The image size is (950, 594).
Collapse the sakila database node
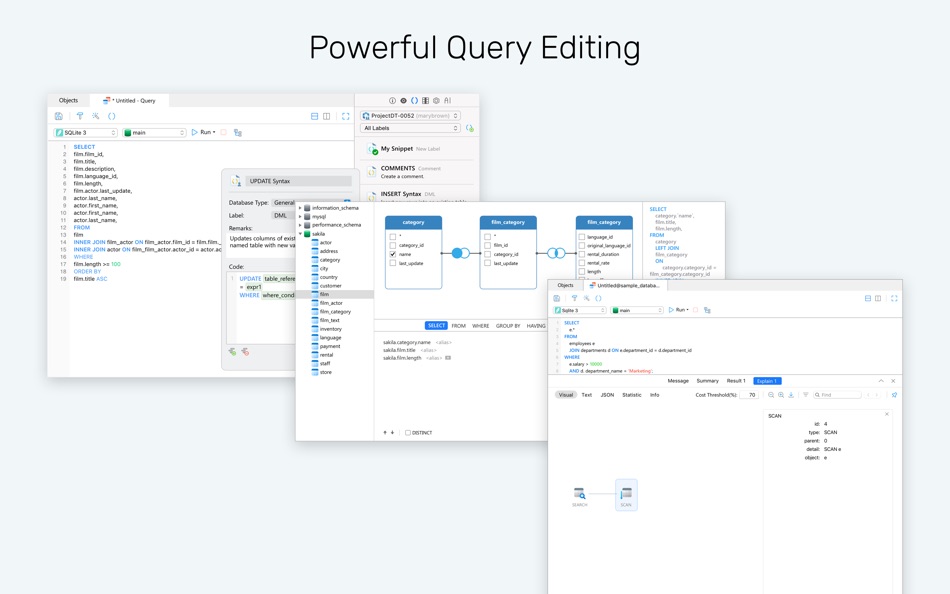300,233
